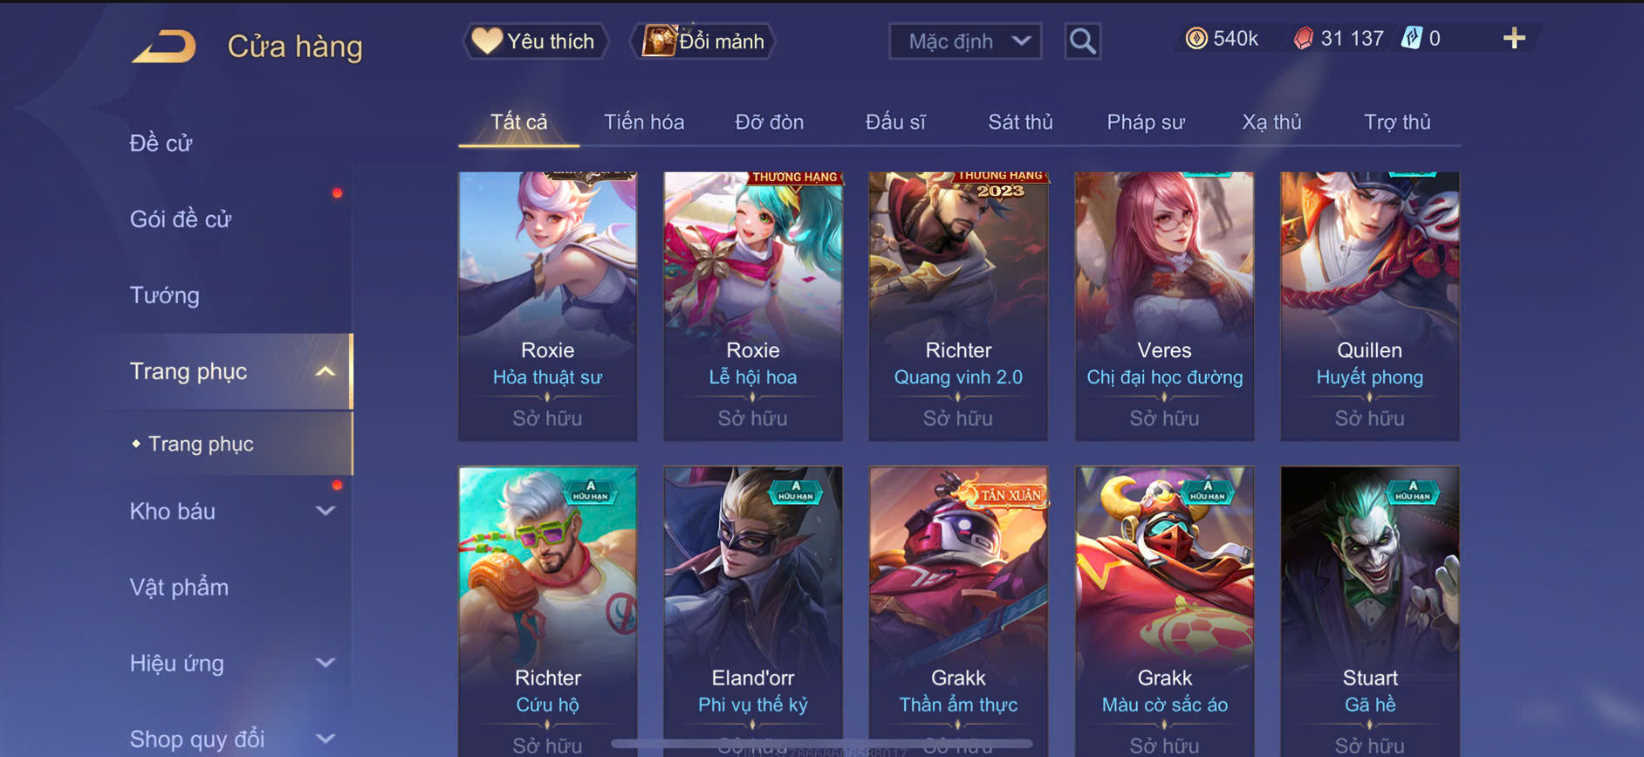Tap the red ruby currency icon

click(1303, 38)
